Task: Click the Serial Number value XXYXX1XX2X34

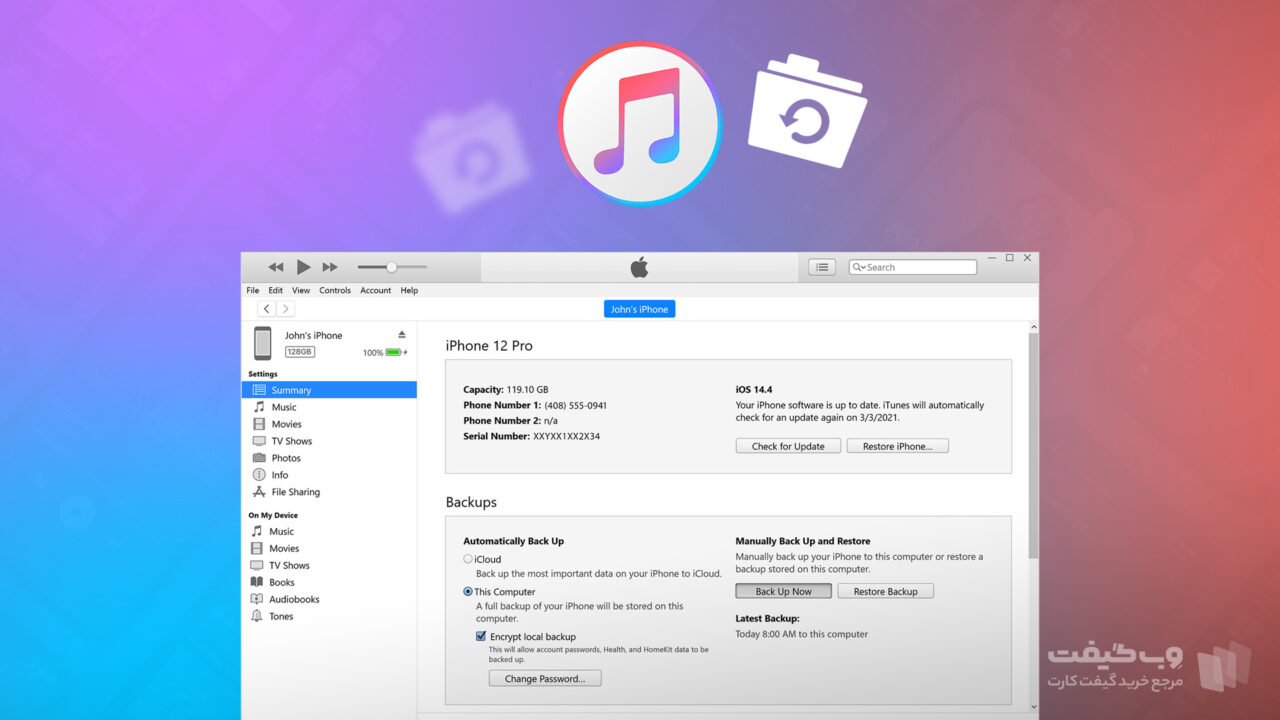Action: tap(566, 436)
